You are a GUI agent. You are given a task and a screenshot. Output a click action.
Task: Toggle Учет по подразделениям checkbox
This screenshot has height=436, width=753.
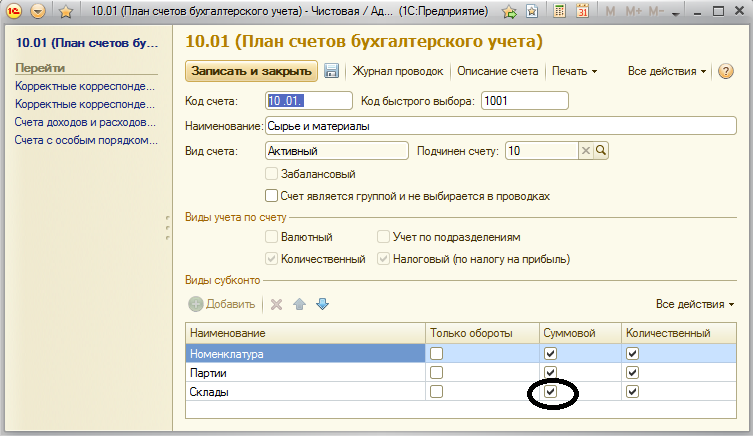coord(383,237)
